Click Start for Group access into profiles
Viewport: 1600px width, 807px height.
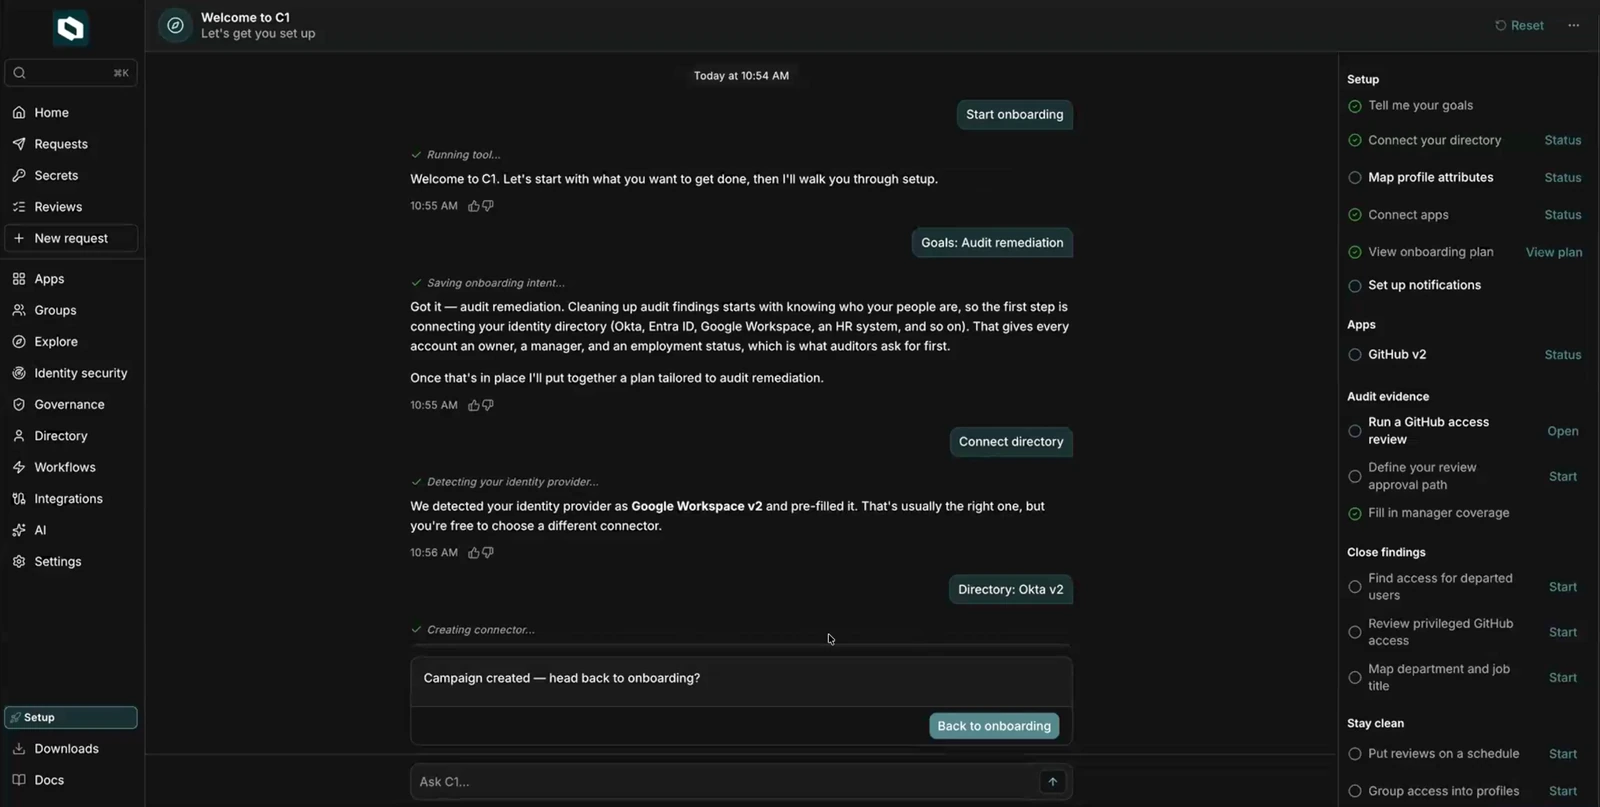pos(1562,792)
